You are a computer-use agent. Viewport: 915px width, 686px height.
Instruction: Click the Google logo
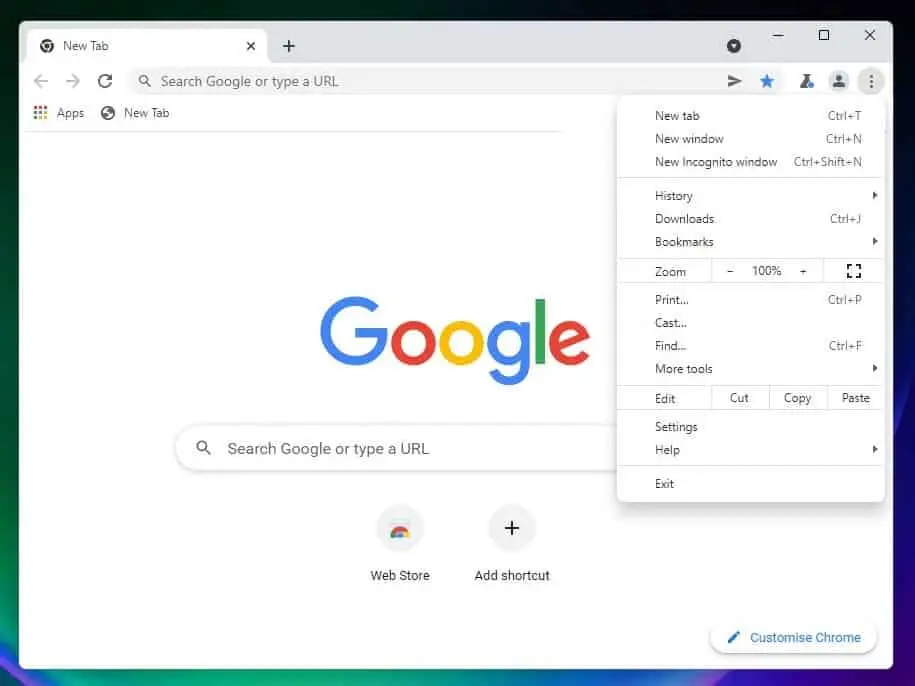tap(455, 340)
